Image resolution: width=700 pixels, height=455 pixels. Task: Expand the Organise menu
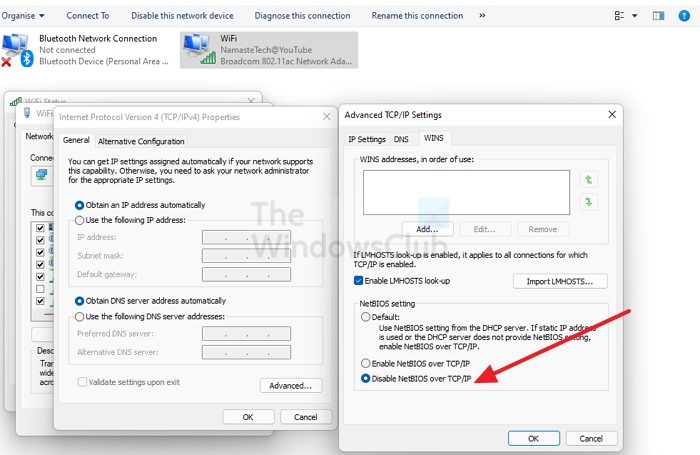[23, 16]
